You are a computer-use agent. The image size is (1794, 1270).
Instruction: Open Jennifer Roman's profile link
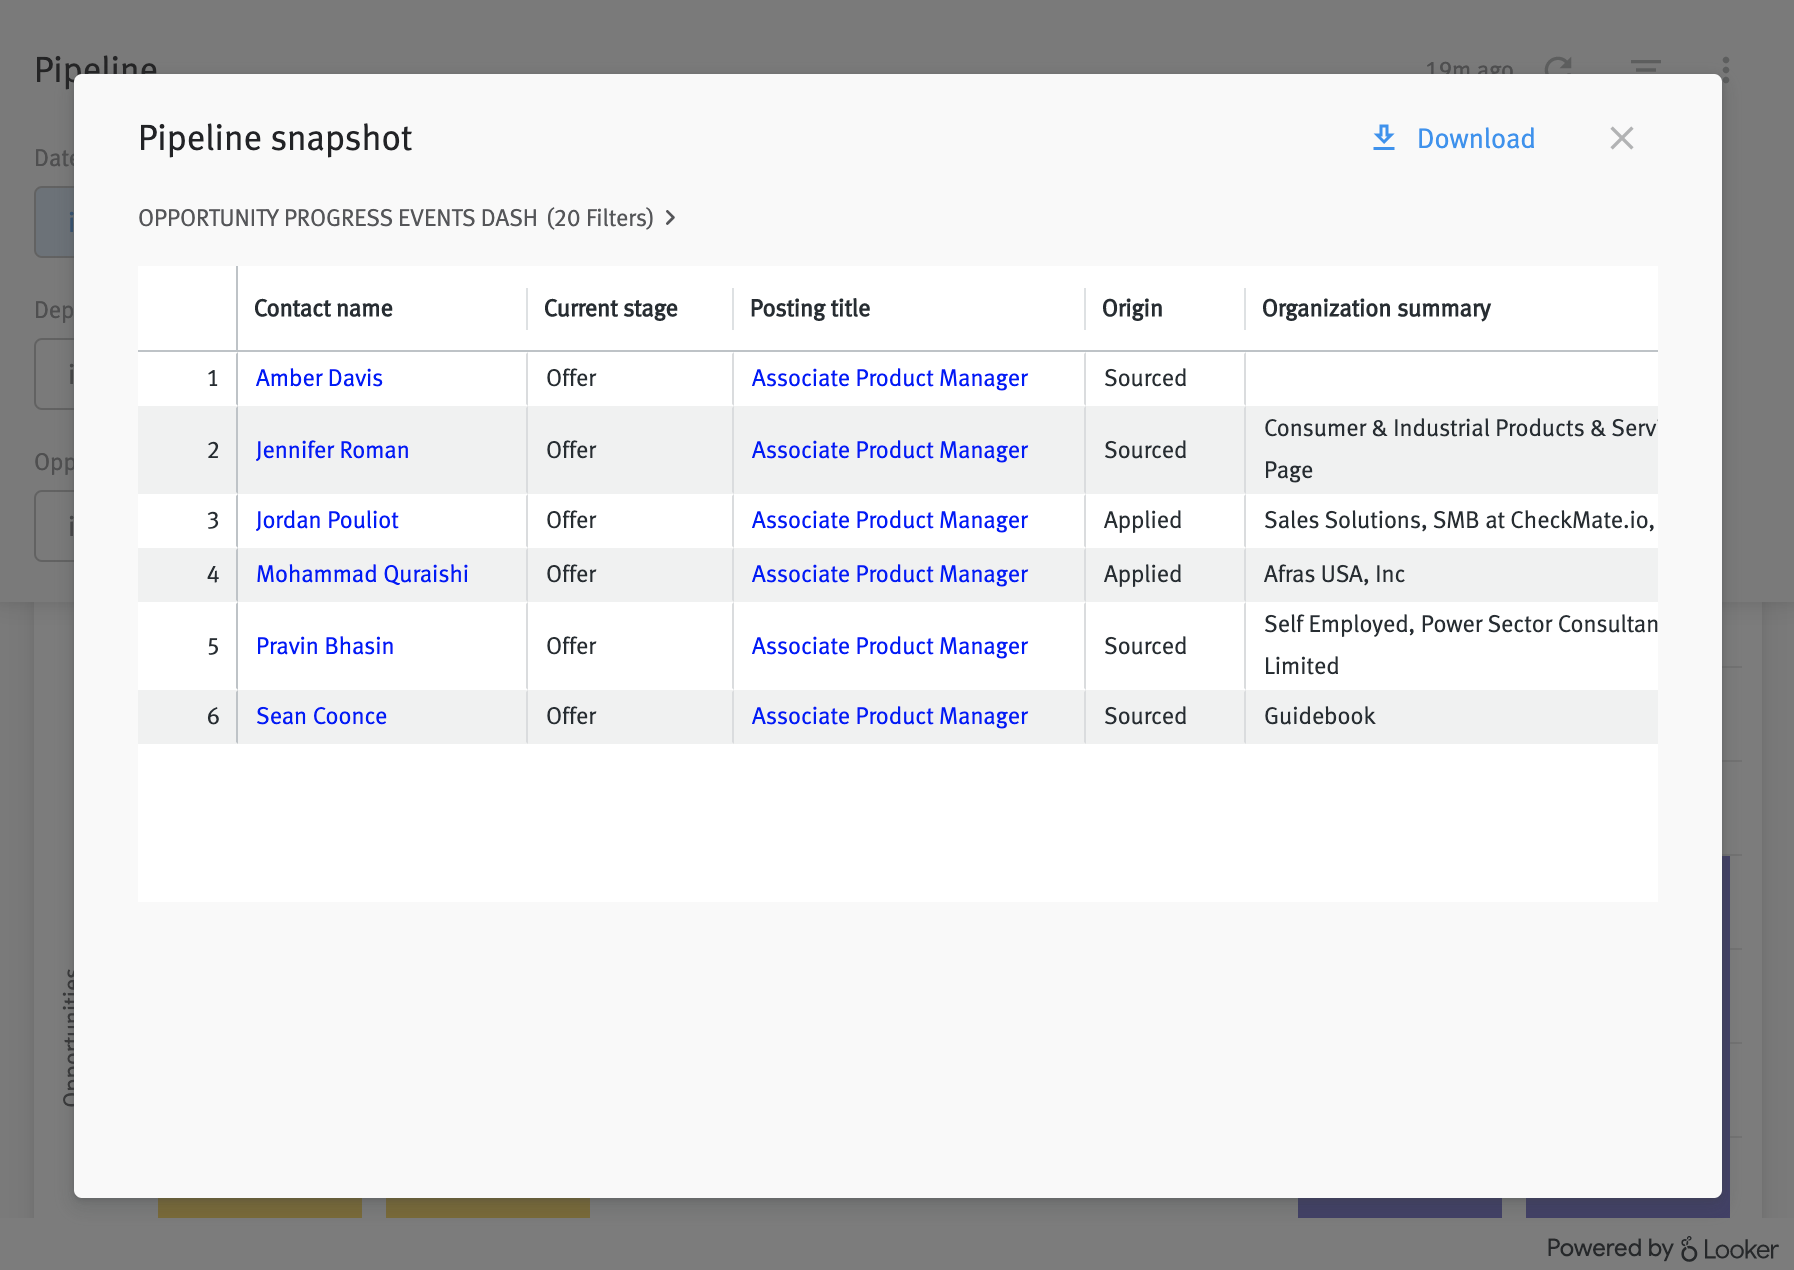click(x=332, y=450)
